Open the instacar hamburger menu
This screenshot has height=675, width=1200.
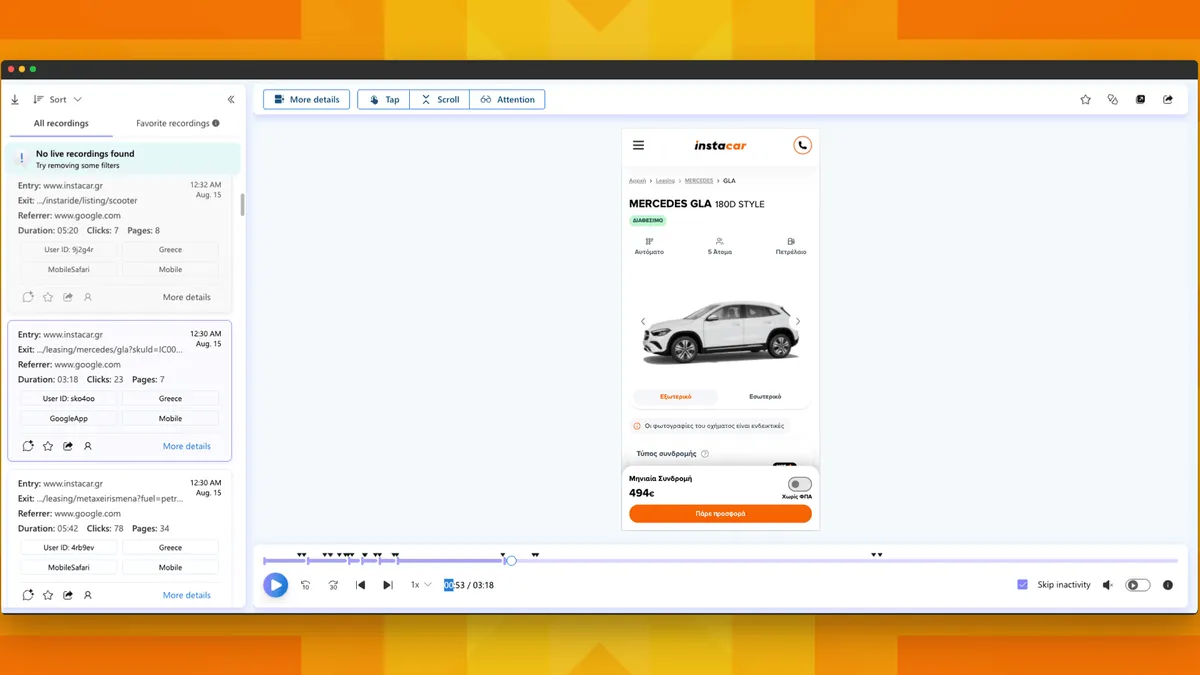[x=639, y=145]
